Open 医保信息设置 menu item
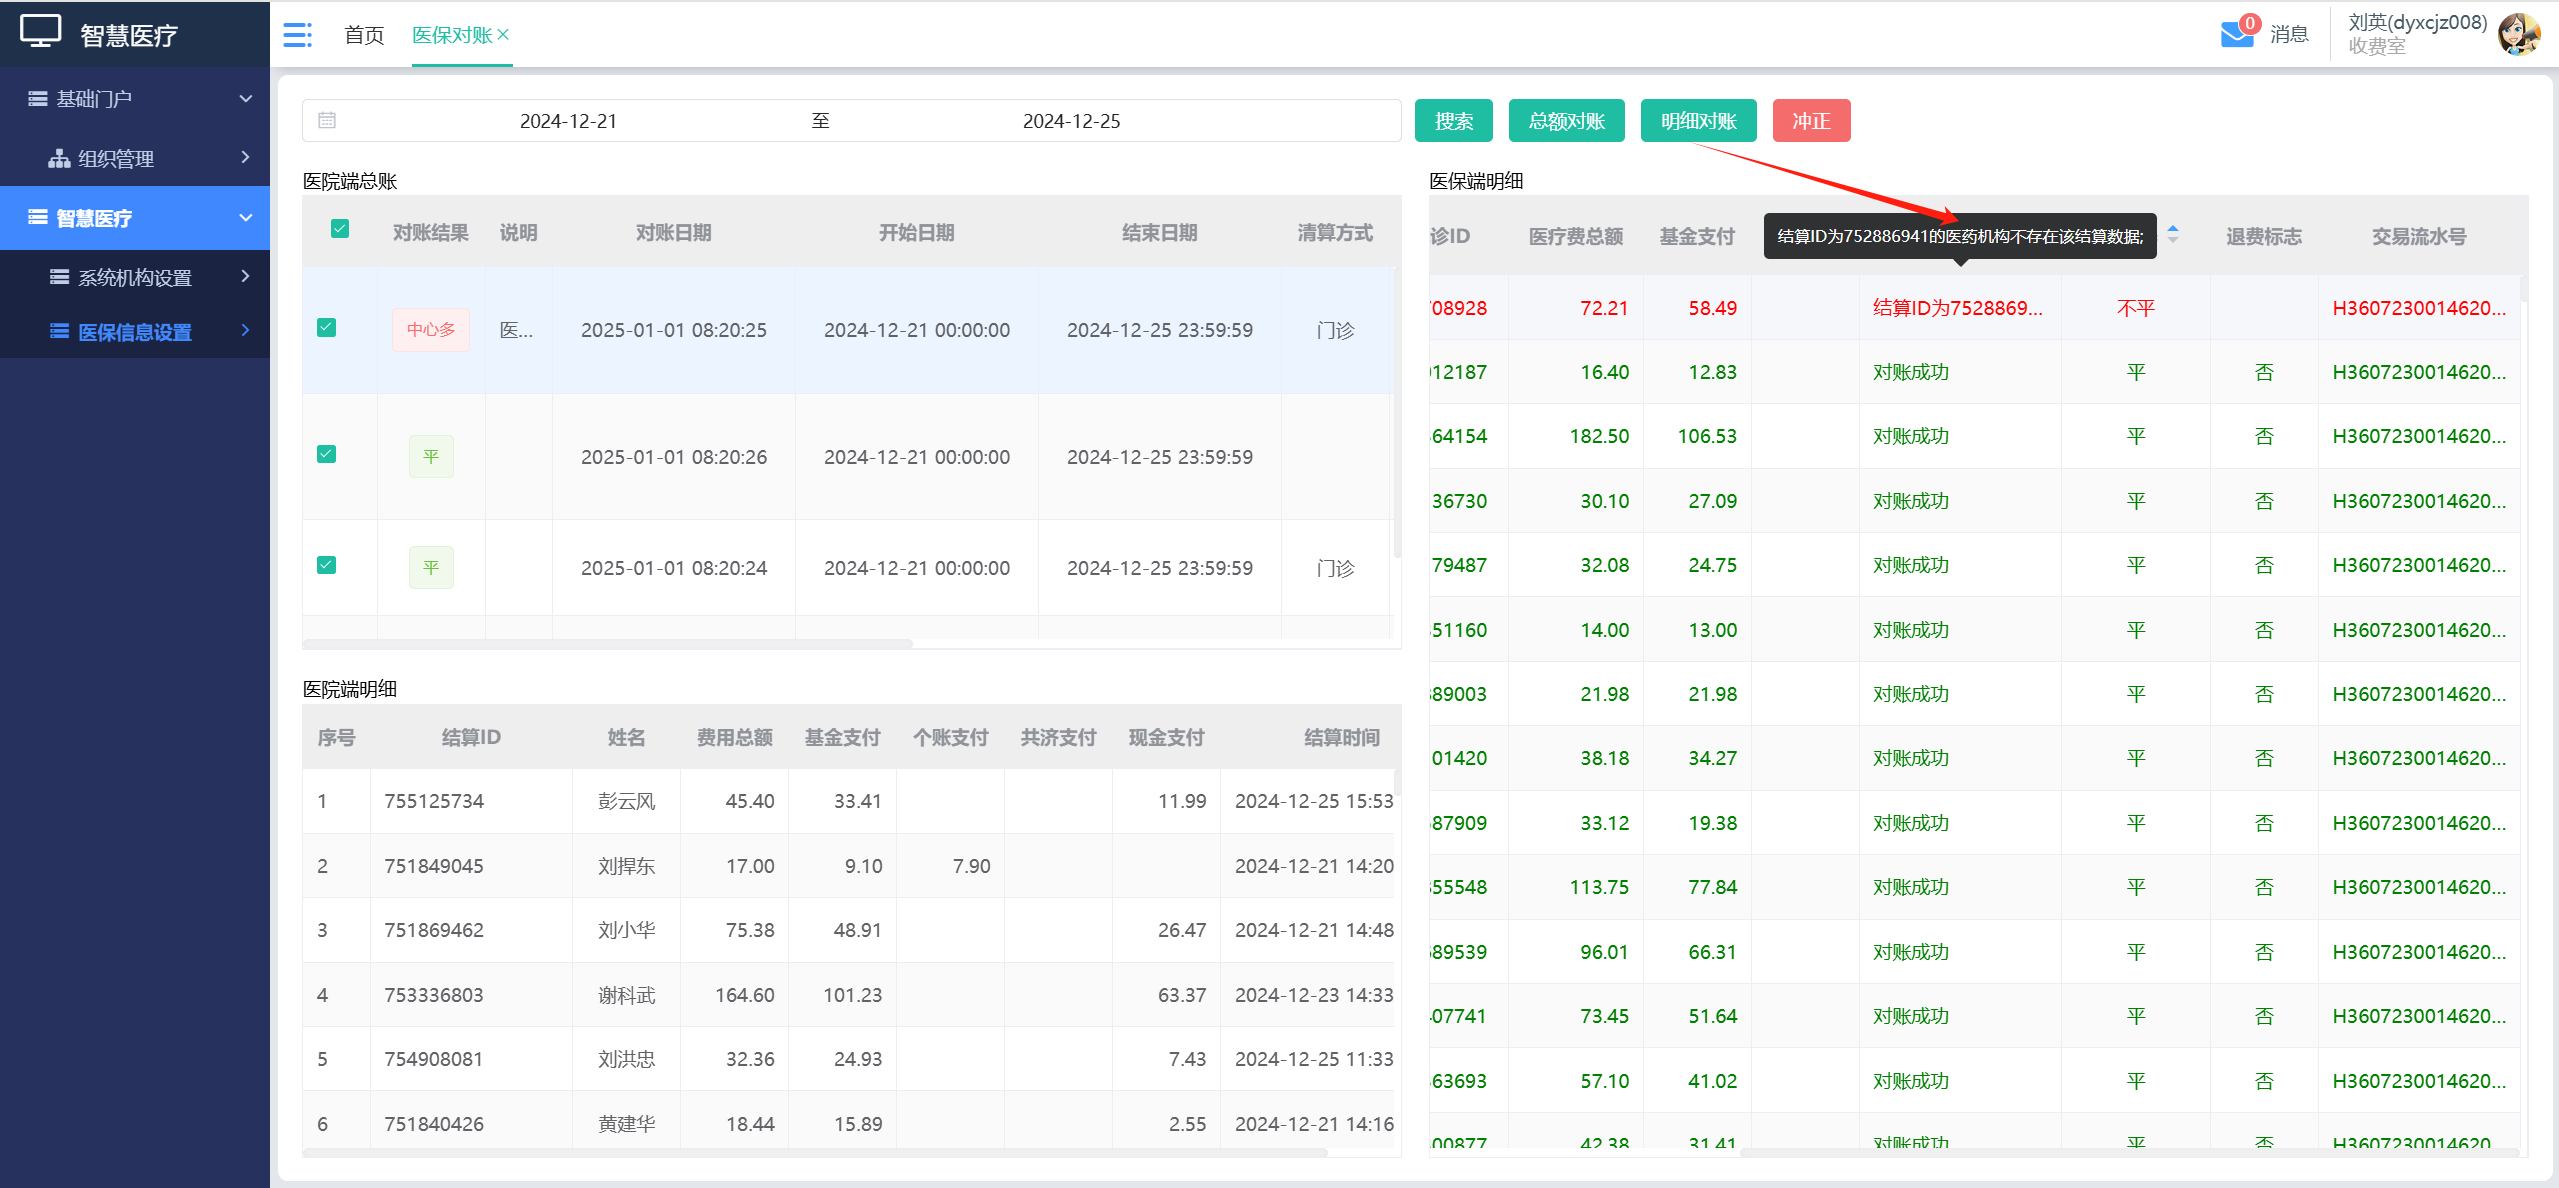Viewport: 2559px width, 1188px height. (x=135, y=332)
